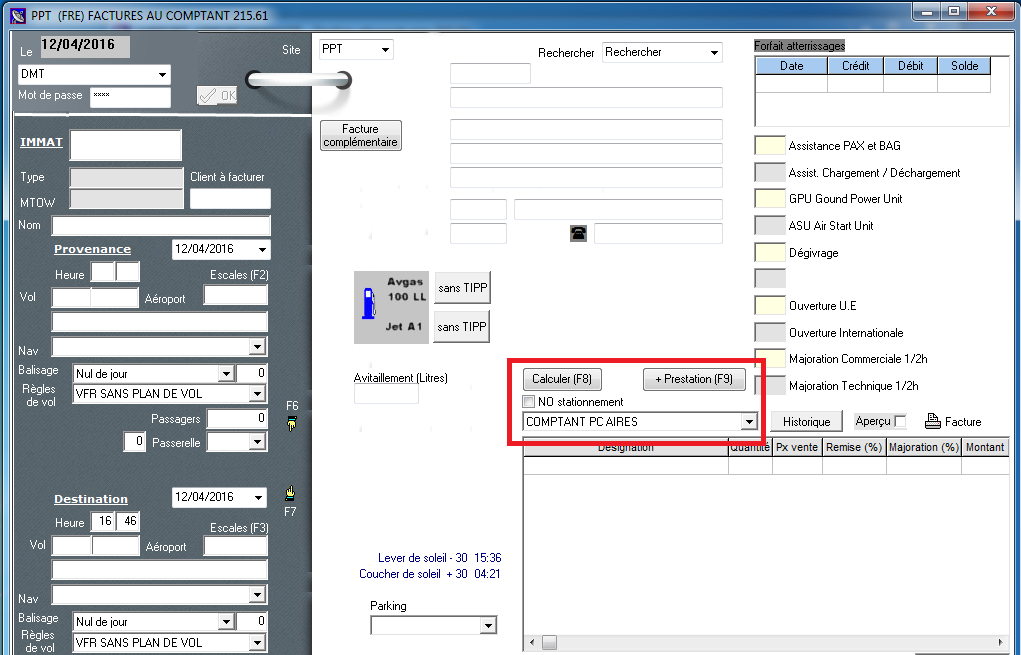The height and width of the screenshot is (655, 1021).
Task: Open the Passerelle dropdown
Action: point(256,441)
